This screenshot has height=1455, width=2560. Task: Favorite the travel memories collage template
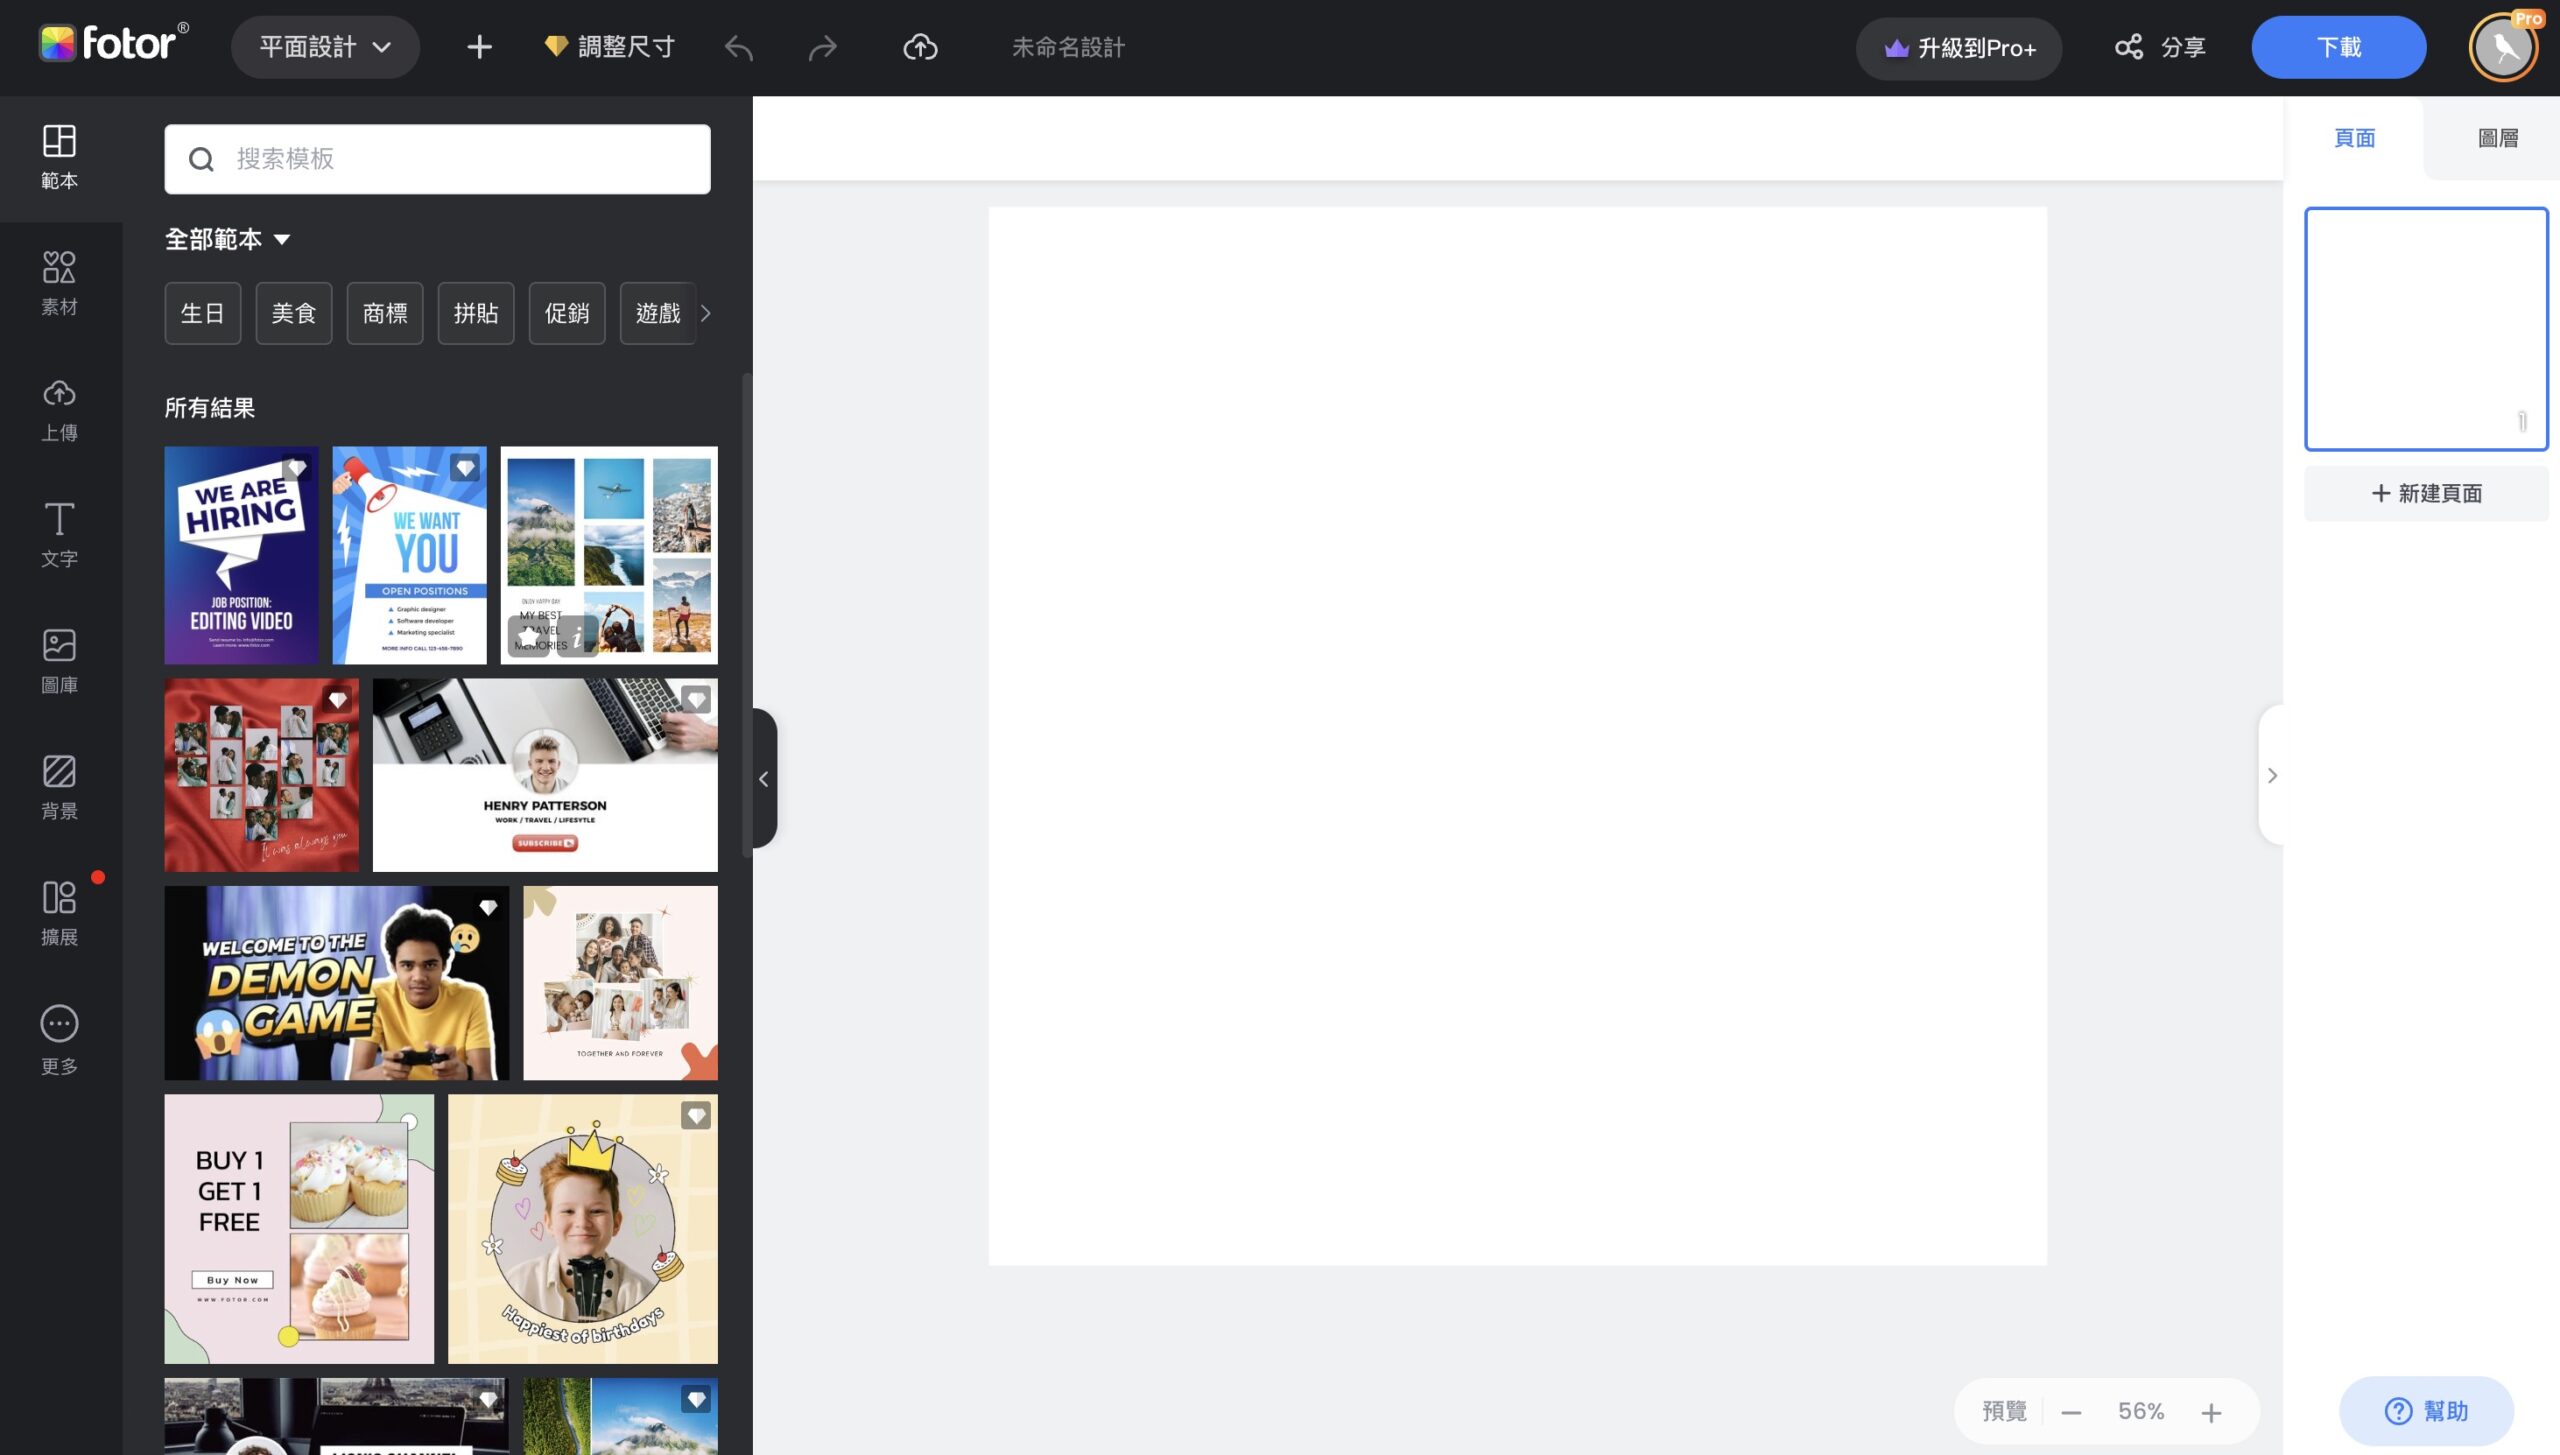(529, 636)
